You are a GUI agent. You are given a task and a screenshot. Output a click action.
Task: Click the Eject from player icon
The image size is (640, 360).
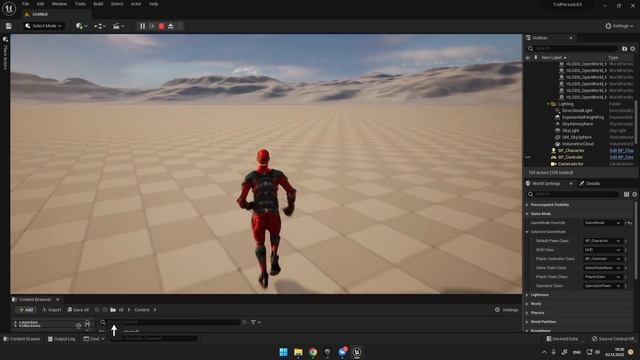tap(171, 26)
